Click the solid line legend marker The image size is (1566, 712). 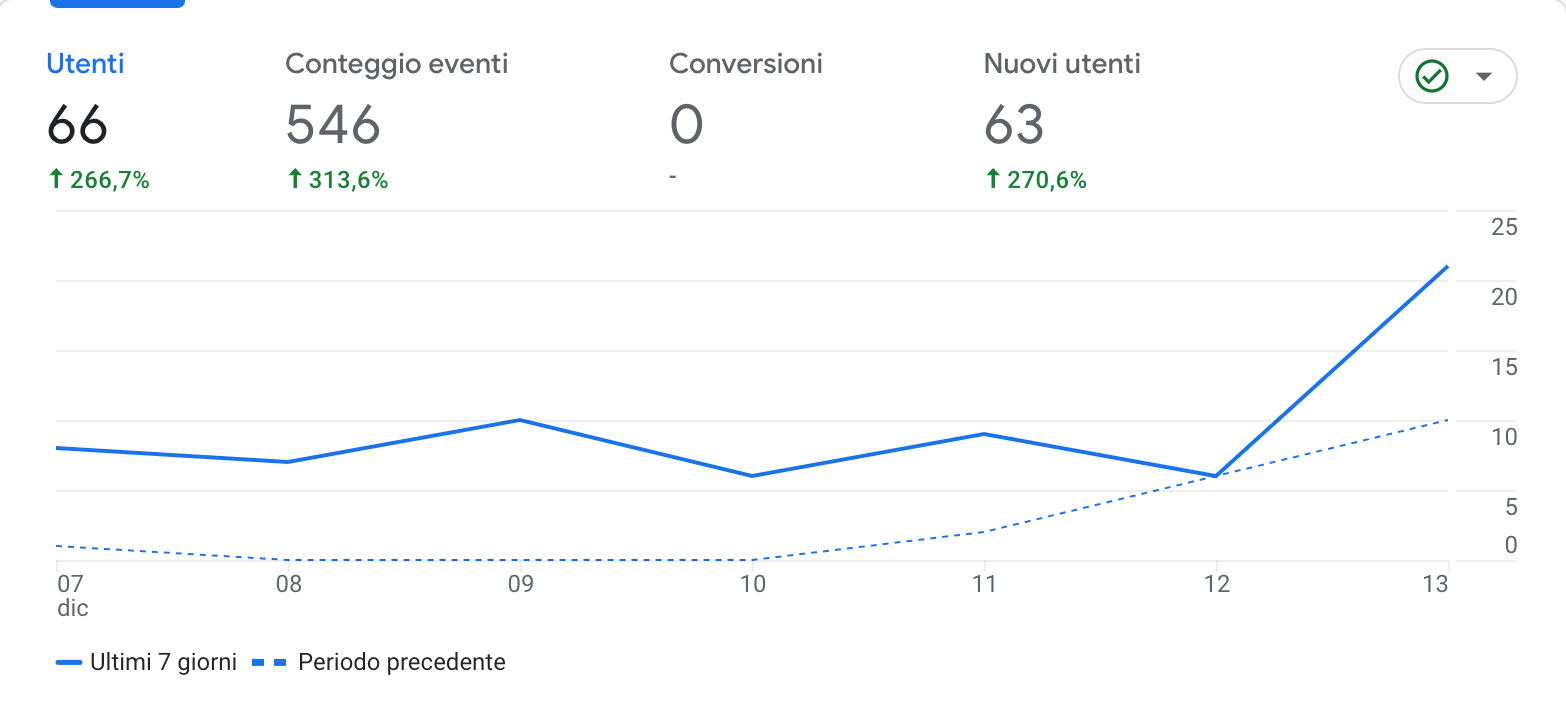(69, 663)
